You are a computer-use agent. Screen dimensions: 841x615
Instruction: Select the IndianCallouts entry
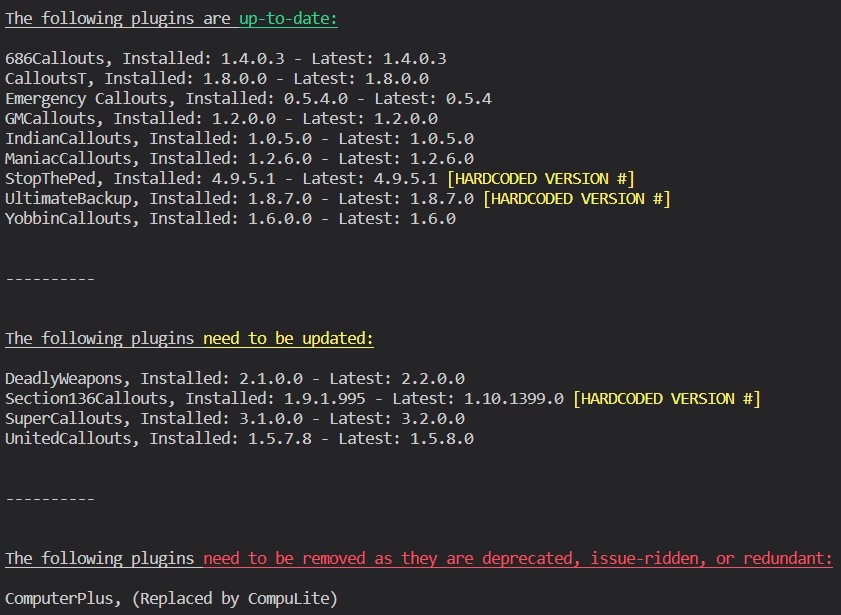72,139
